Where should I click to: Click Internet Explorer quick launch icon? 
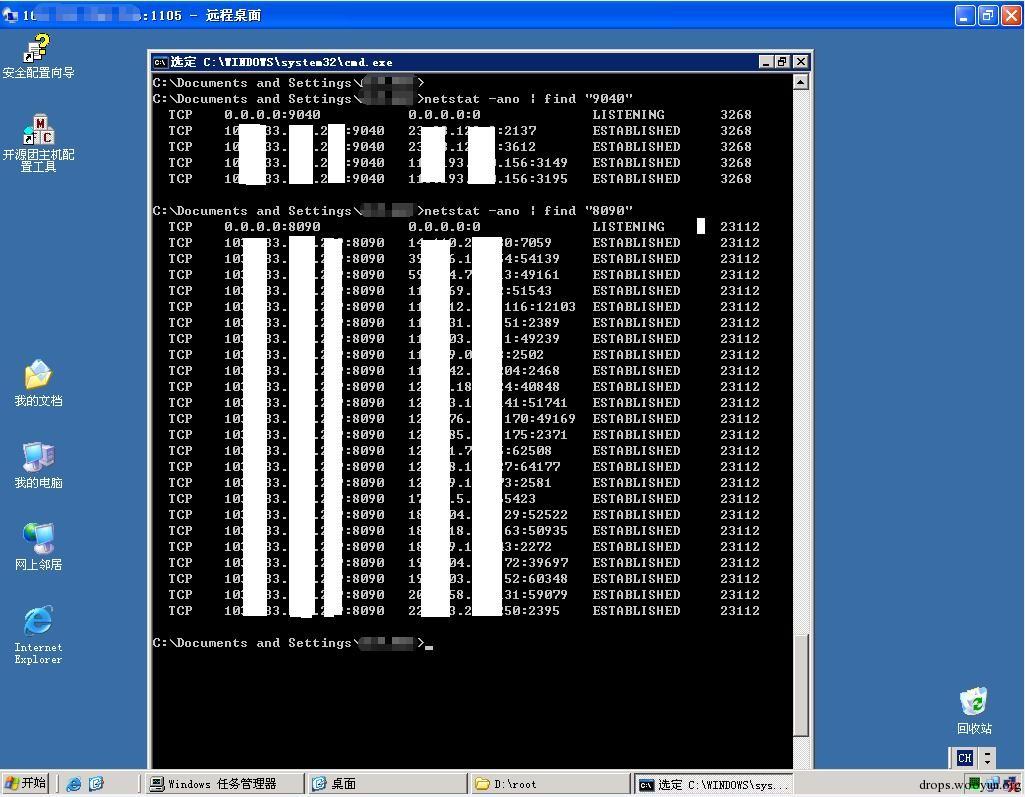coord(74,784)
